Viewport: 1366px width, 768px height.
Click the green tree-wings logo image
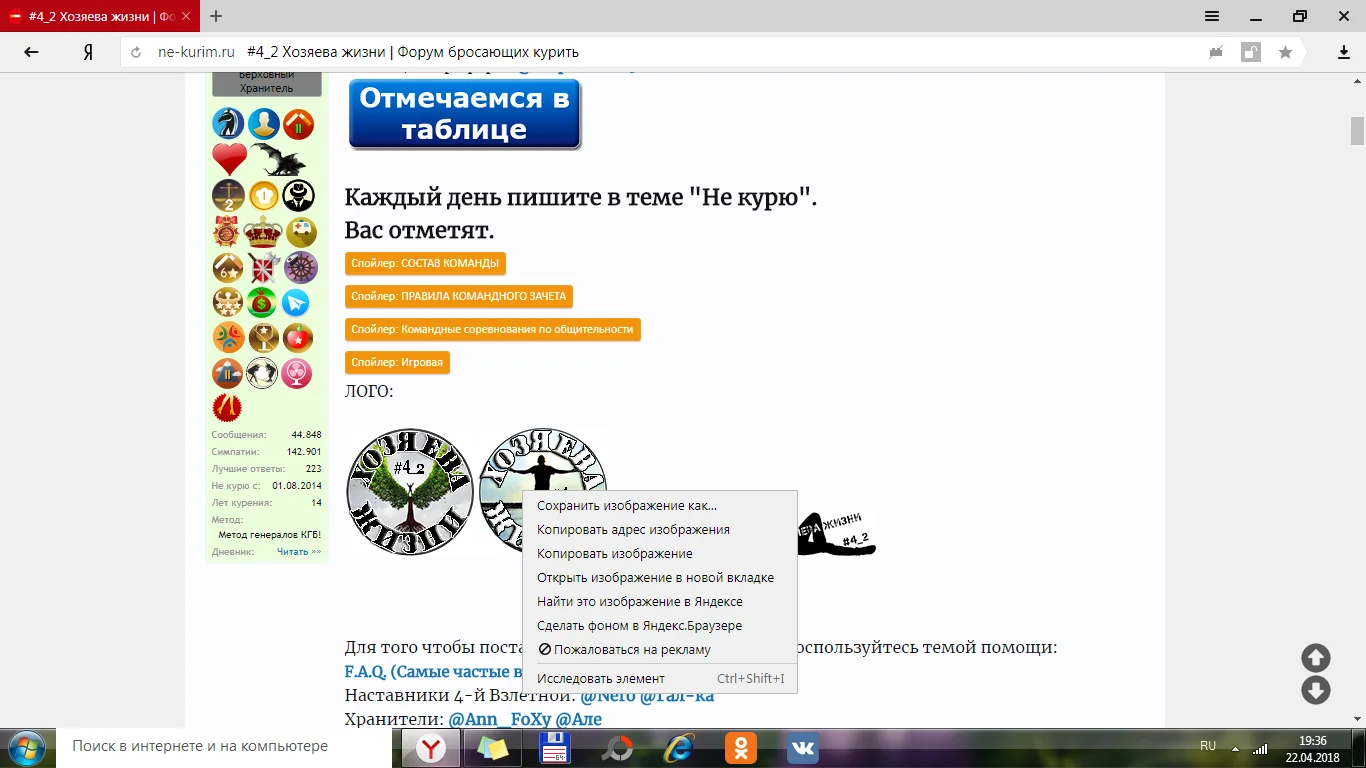[x=410, y=492]
